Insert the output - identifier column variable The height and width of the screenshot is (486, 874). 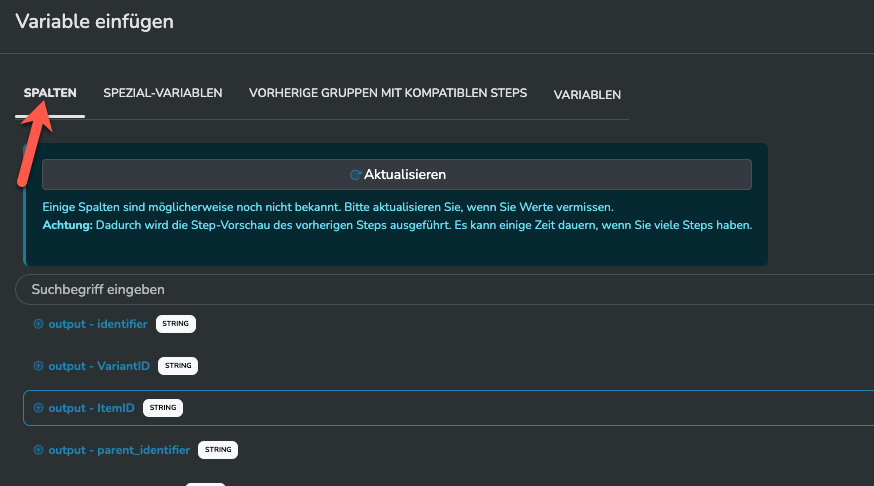[98, 324]
